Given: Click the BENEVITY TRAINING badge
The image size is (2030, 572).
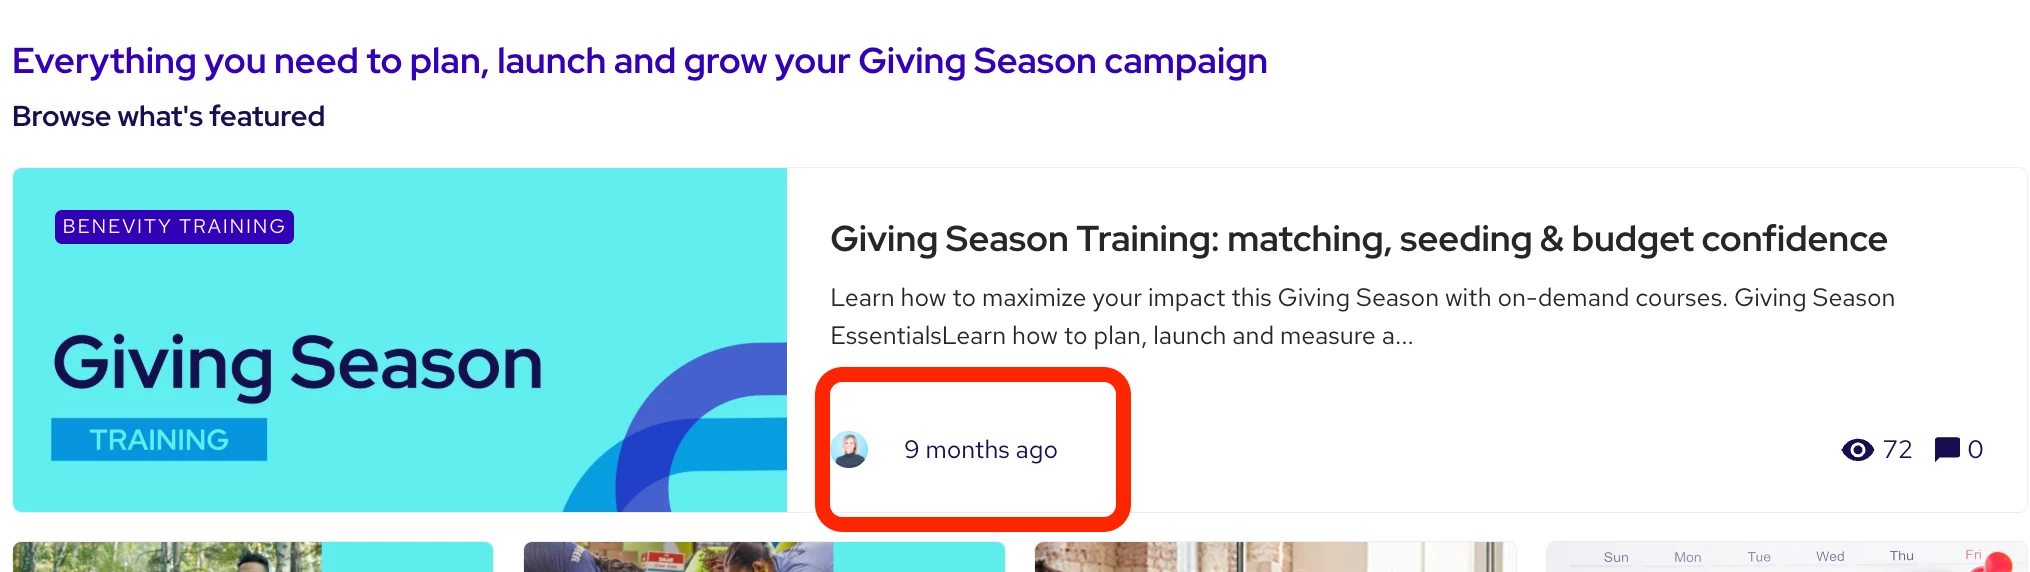Looking at the screenshot, I should tap(174, 227).
